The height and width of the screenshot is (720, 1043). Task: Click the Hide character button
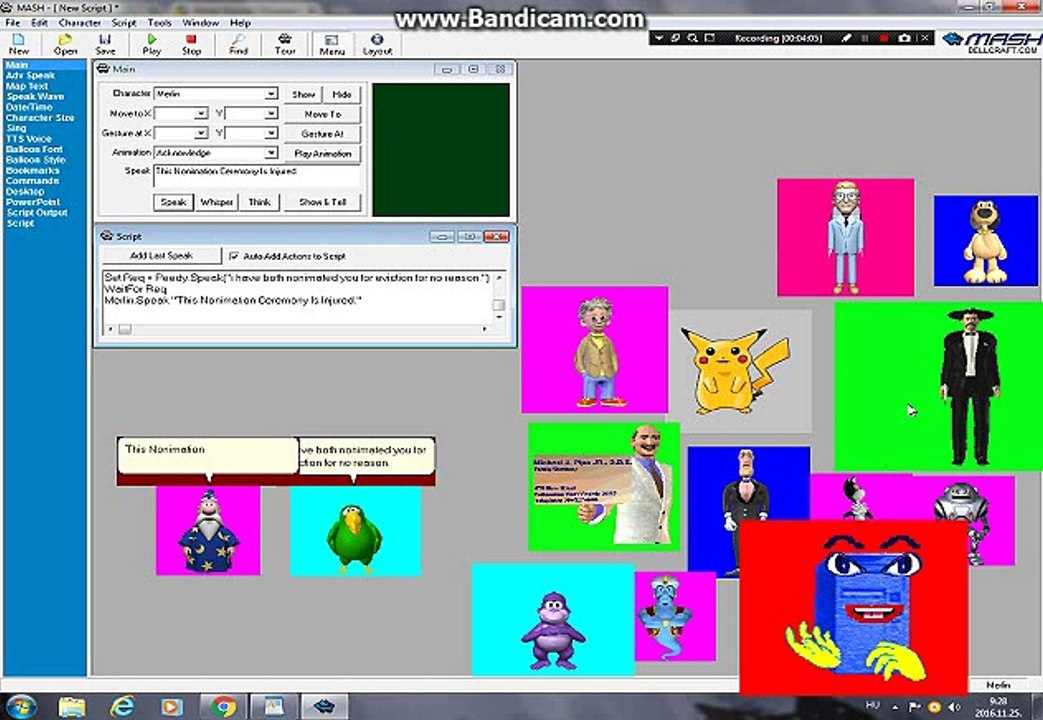pos(342,94)
